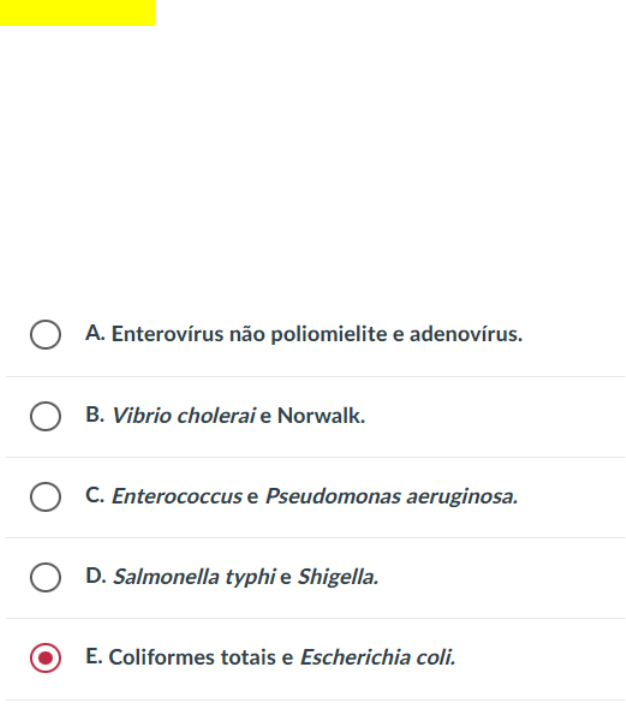Click the italic word 'Shigella'
626x720 pixels.
click(336, 578)
